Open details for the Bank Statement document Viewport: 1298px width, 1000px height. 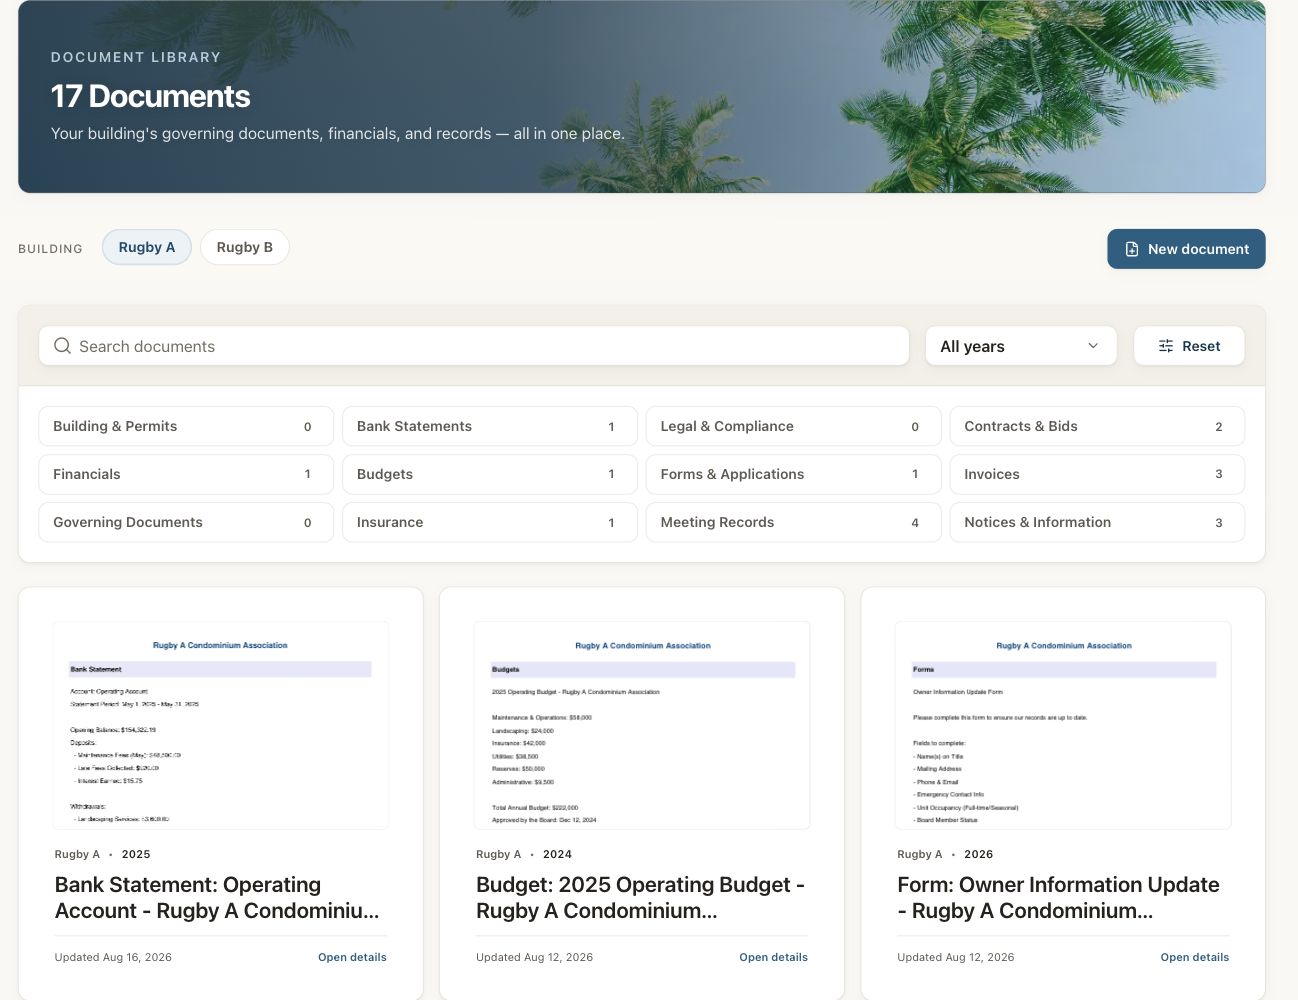(x=352, y=957)
